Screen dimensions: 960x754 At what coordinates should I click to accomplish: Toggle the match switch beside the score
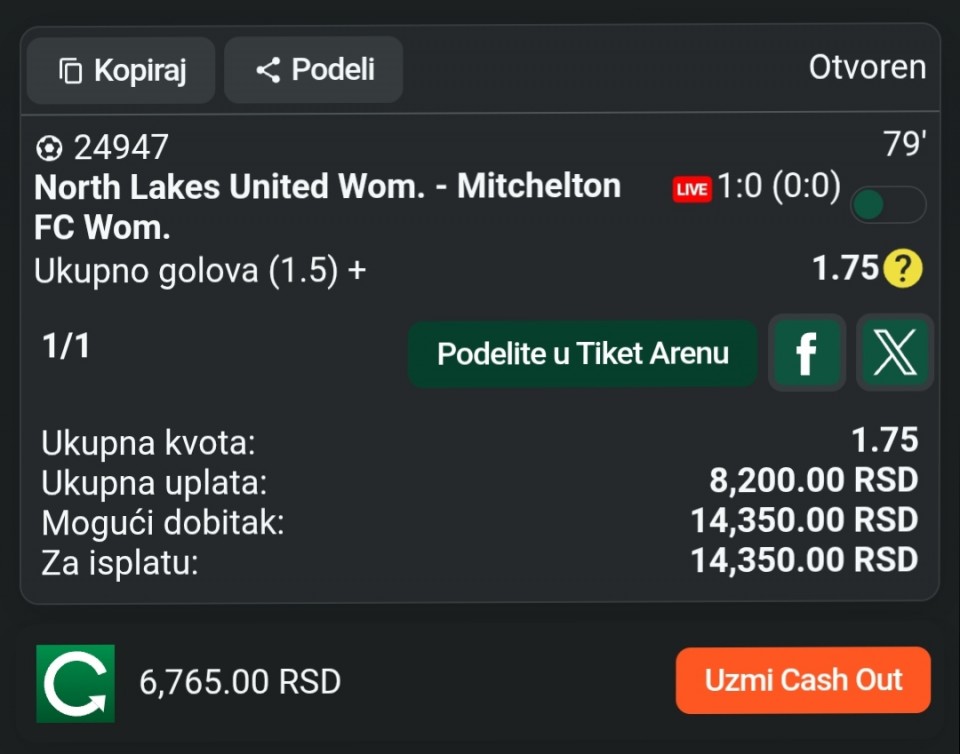(x=887, y=205)
